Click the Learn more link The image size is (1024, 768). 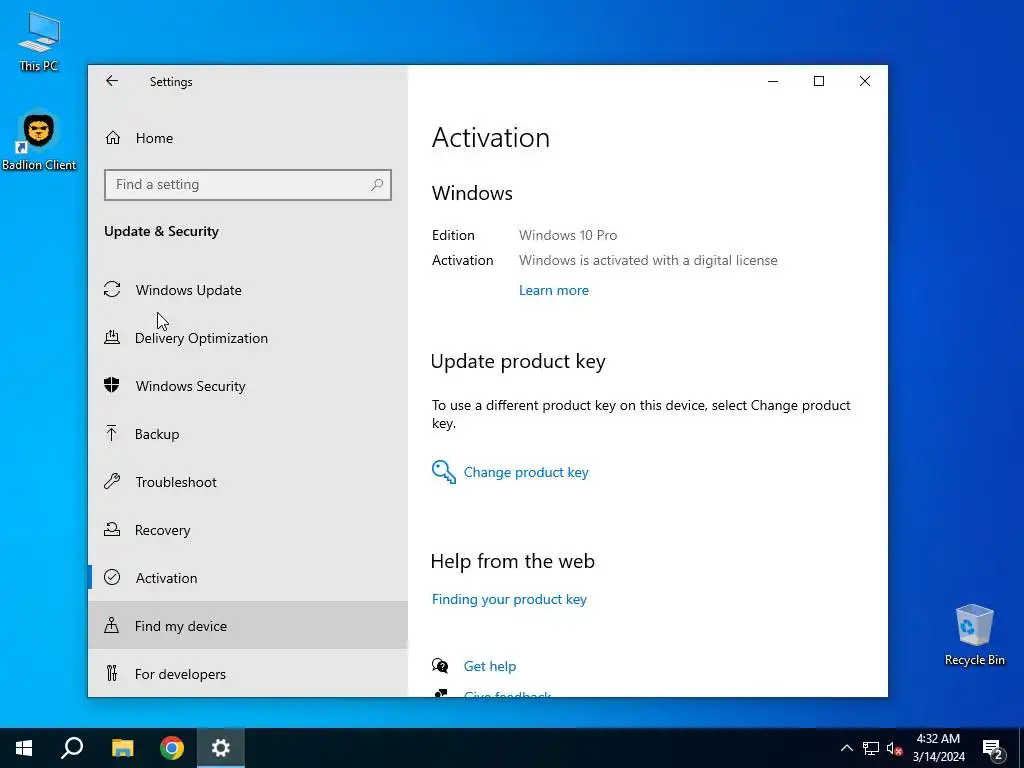point(554,290)
